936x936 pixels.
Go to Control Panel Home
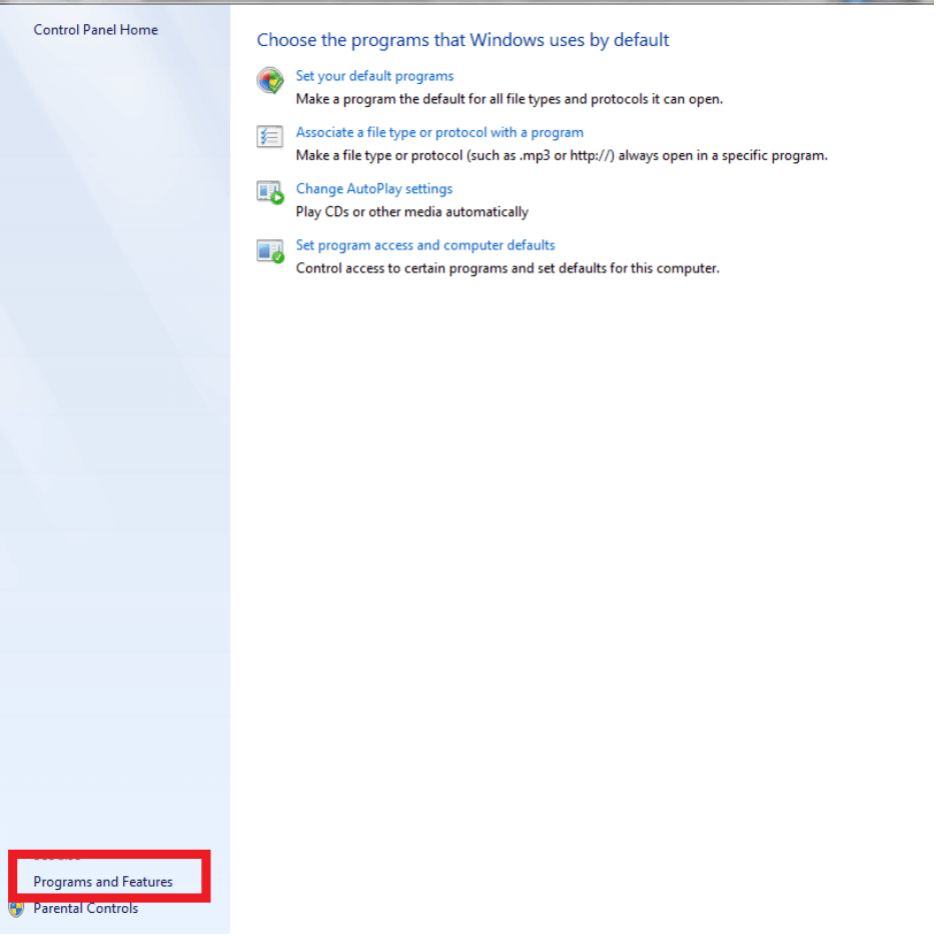click(96, 30)
